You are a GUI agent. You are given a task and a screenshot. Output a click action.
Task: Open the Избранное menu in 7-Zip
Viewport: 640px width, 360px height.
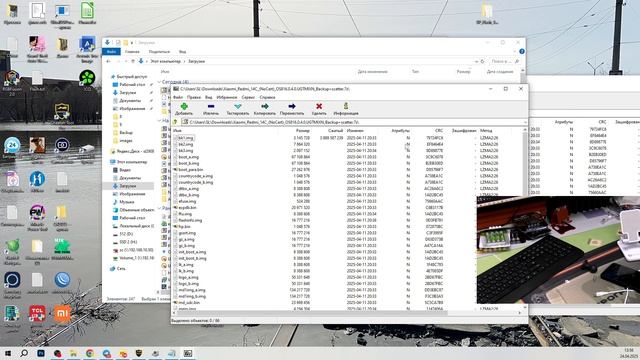[227, 97]
